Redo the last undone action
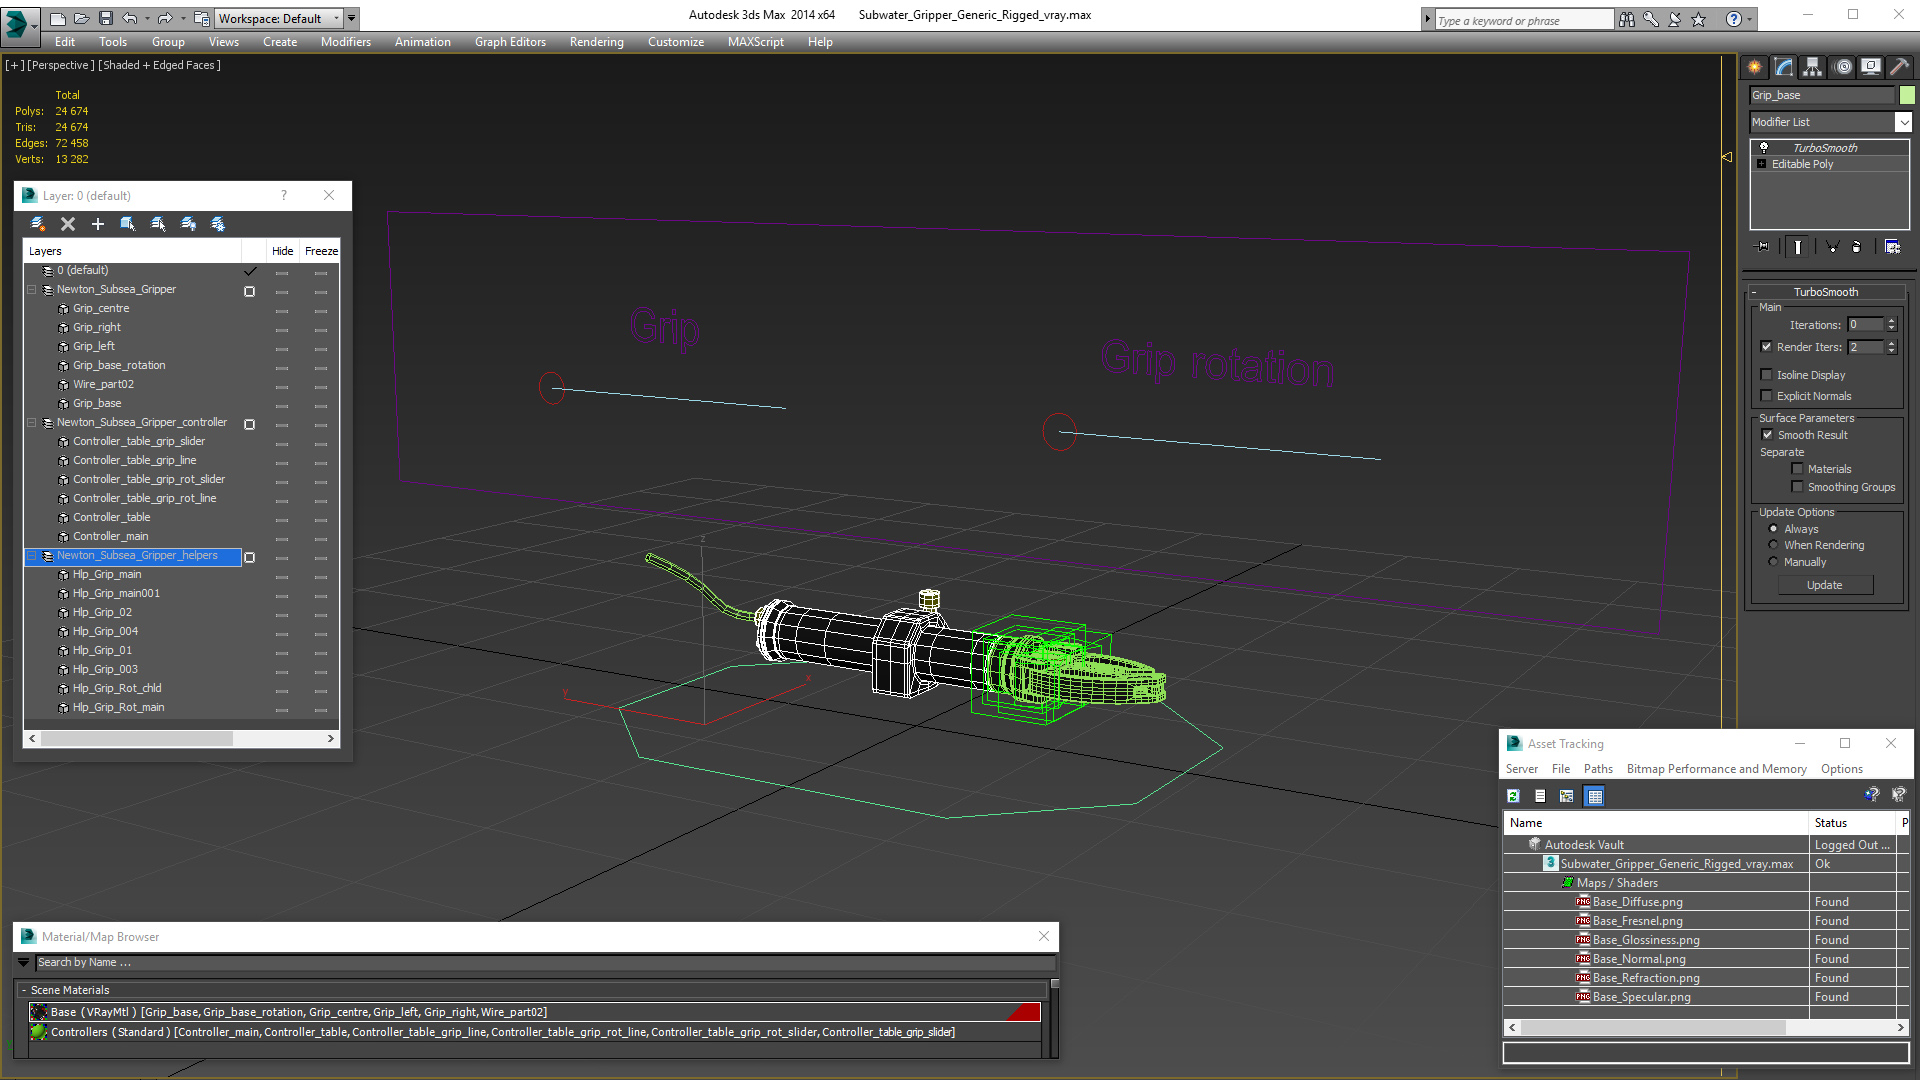Screen dimensions: 1920x1080 pos(165,18)
